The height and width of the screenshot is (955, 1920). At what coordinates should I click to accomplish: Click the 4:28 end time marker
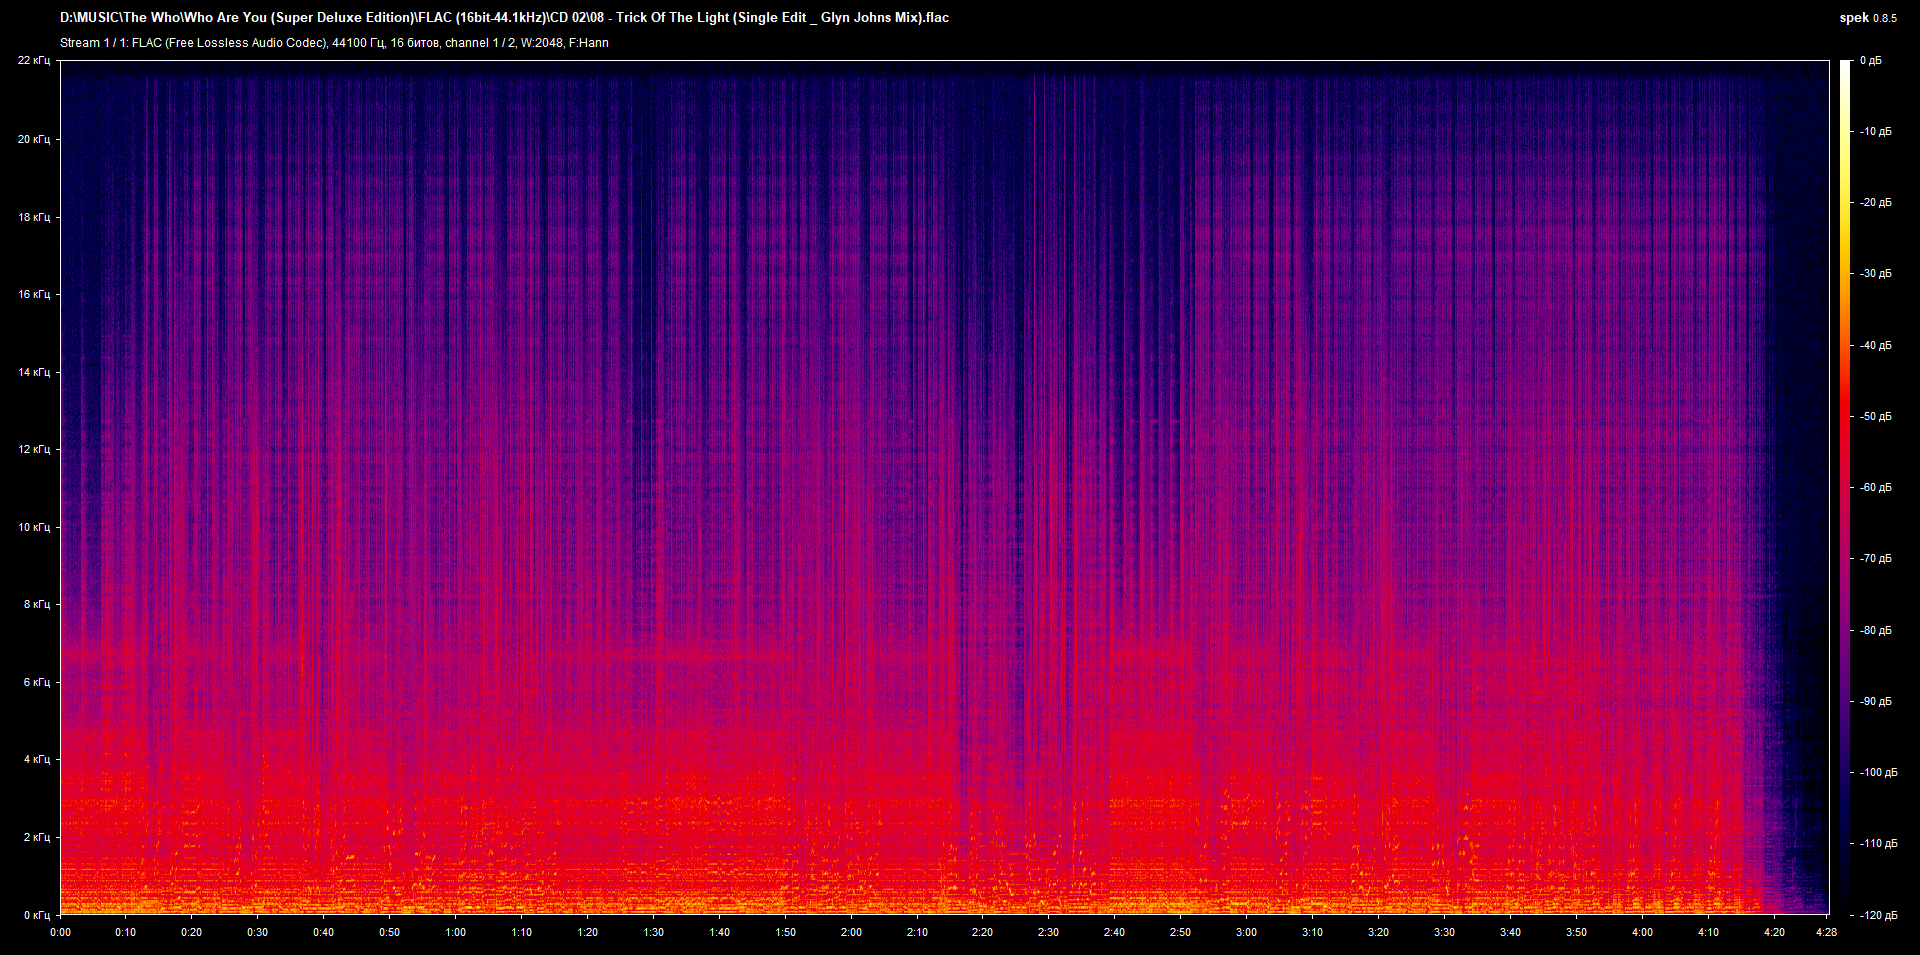[x=1826, y=932]
